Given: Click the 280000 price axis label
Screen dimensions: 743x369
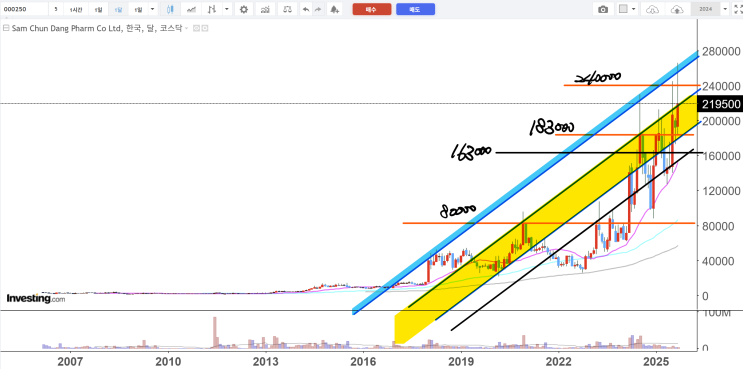Looking at the screenshot, I should click(721, 51).
